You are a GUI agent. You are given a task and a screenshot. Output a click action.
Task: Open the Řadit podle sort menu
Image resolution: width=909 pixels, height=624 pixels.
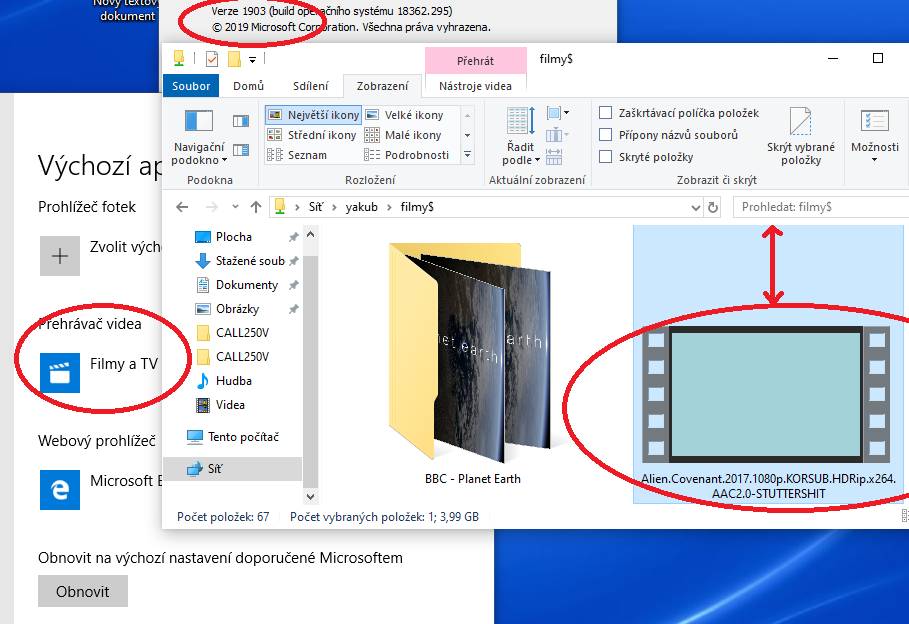click(520, 137)
